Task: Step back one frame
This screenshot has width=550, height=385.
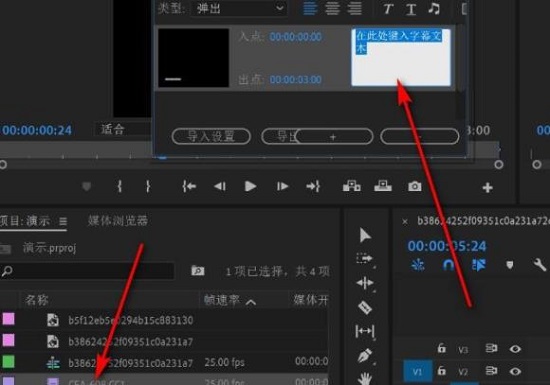Action: [220, 186]
